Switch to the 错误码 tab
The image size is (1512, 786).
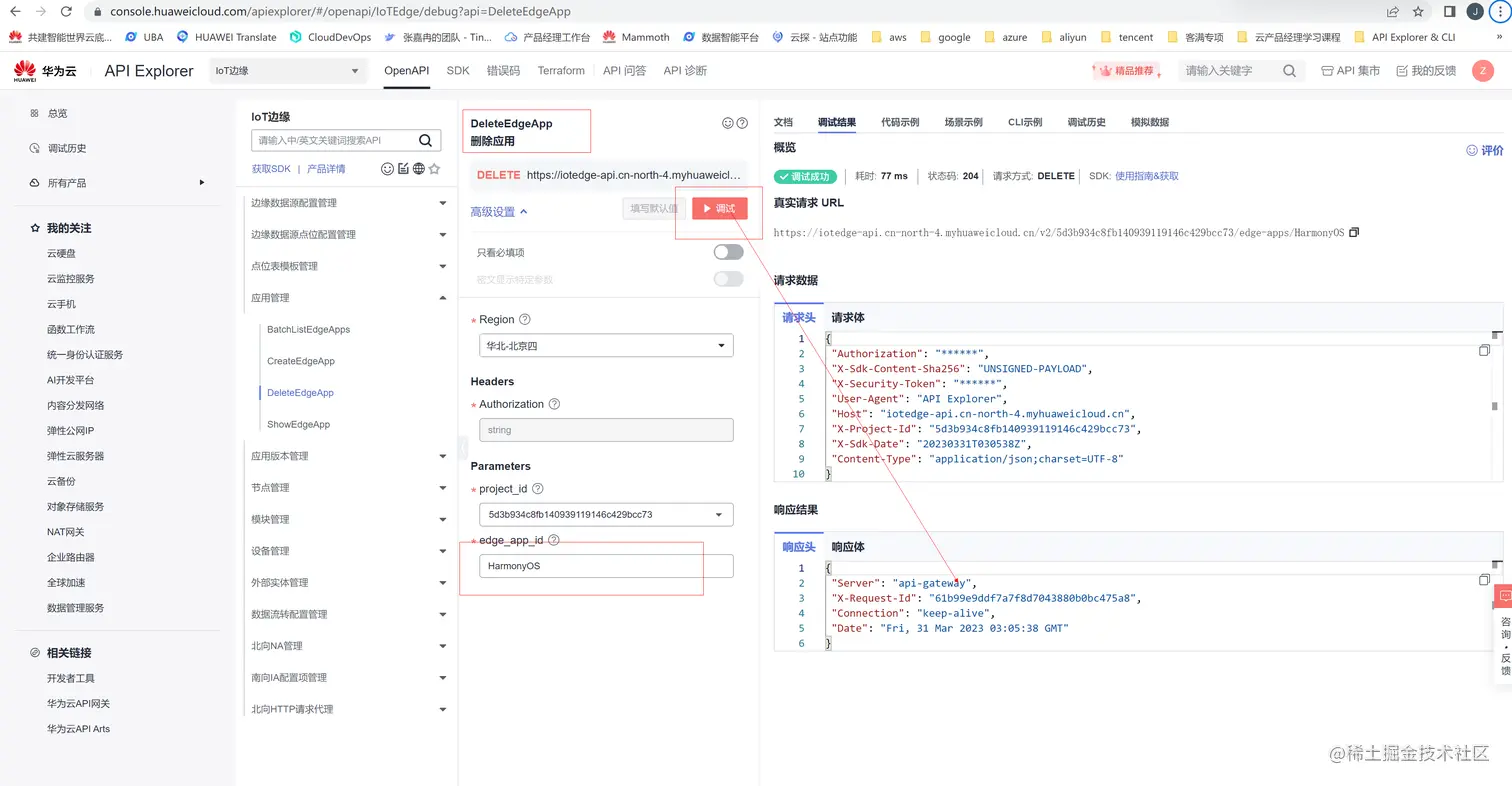[x=503, y=71]
